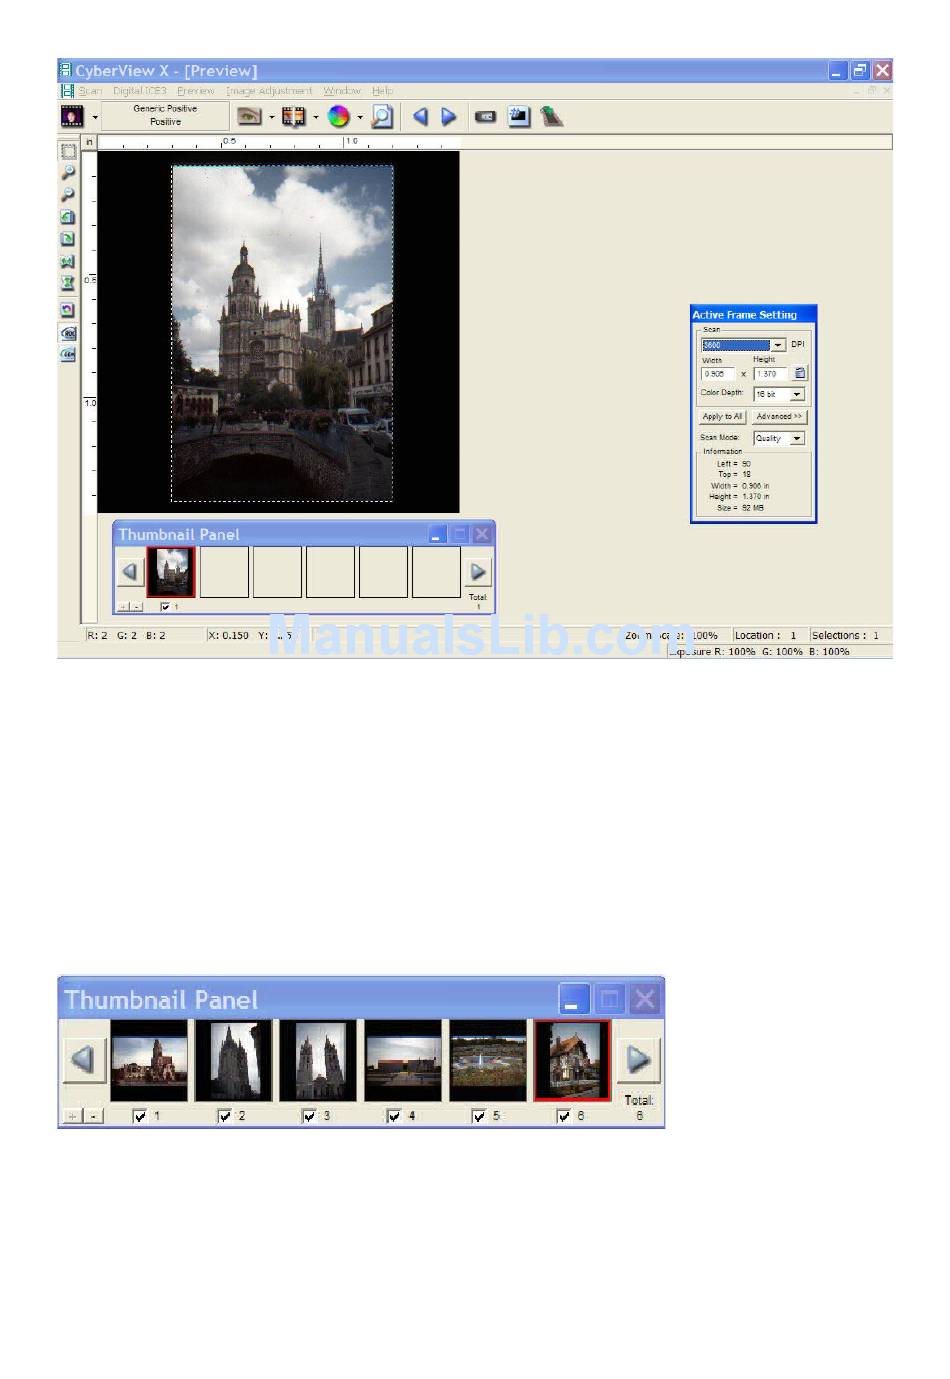Click the Apply to All button
The height and width of the screenshot is (1379, 950).
(x=722, y=416)
